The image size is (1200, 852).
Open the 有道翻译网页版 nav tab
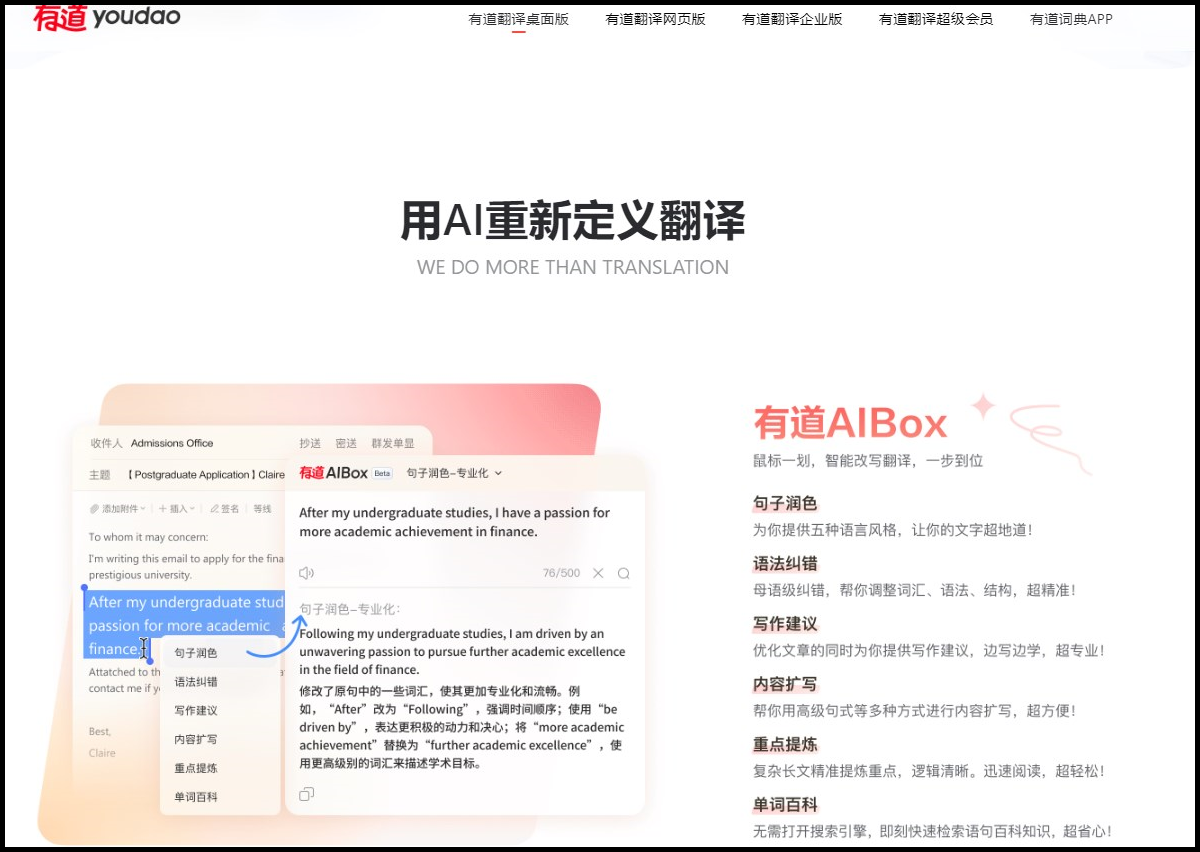[655, 19]
